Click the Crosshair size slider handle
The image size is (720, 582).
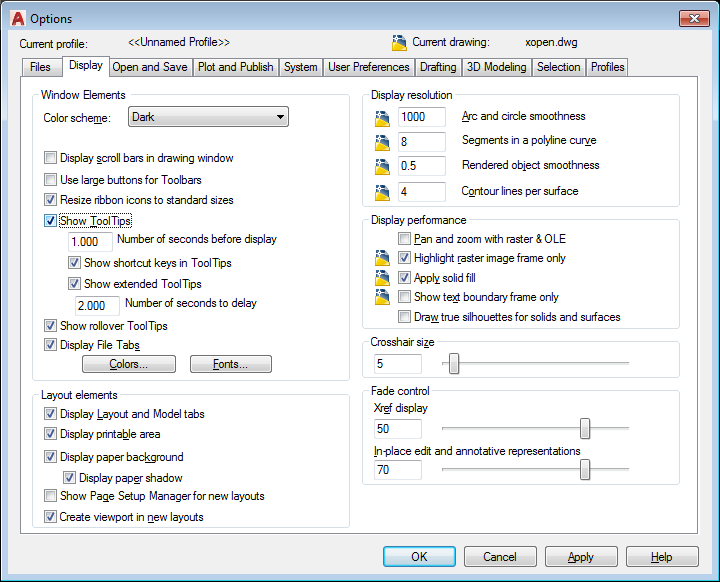(454, 364)
